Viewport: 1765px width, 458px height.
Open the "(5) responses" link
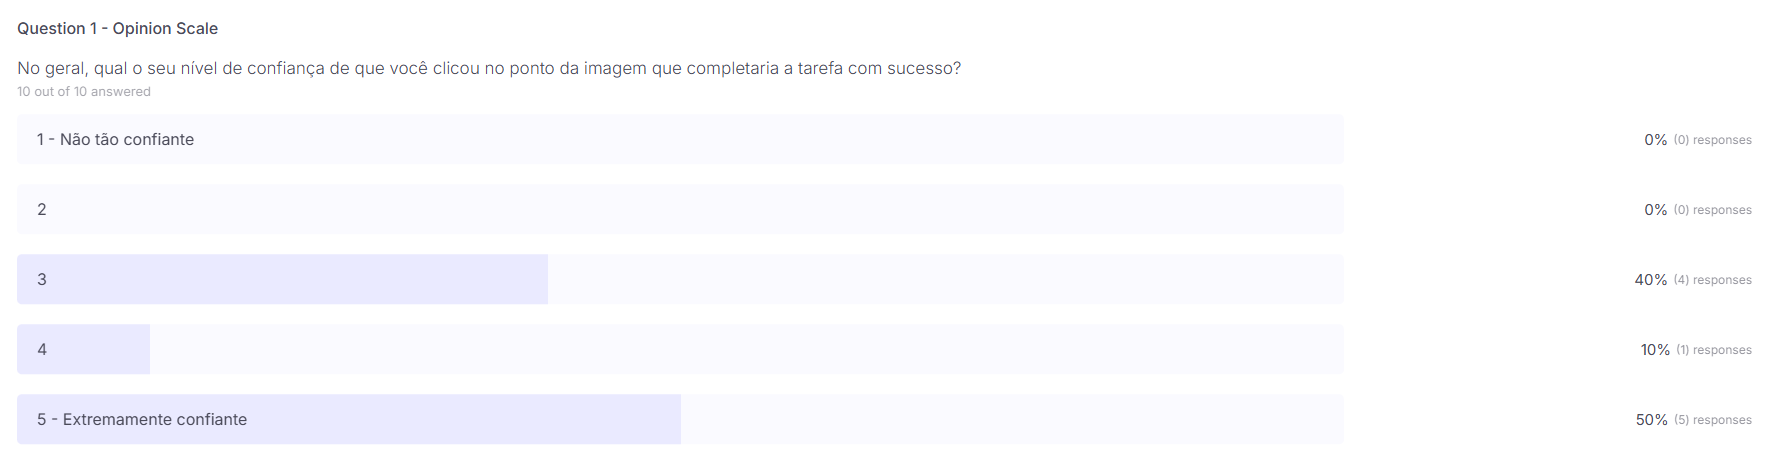pos(1712,420)
